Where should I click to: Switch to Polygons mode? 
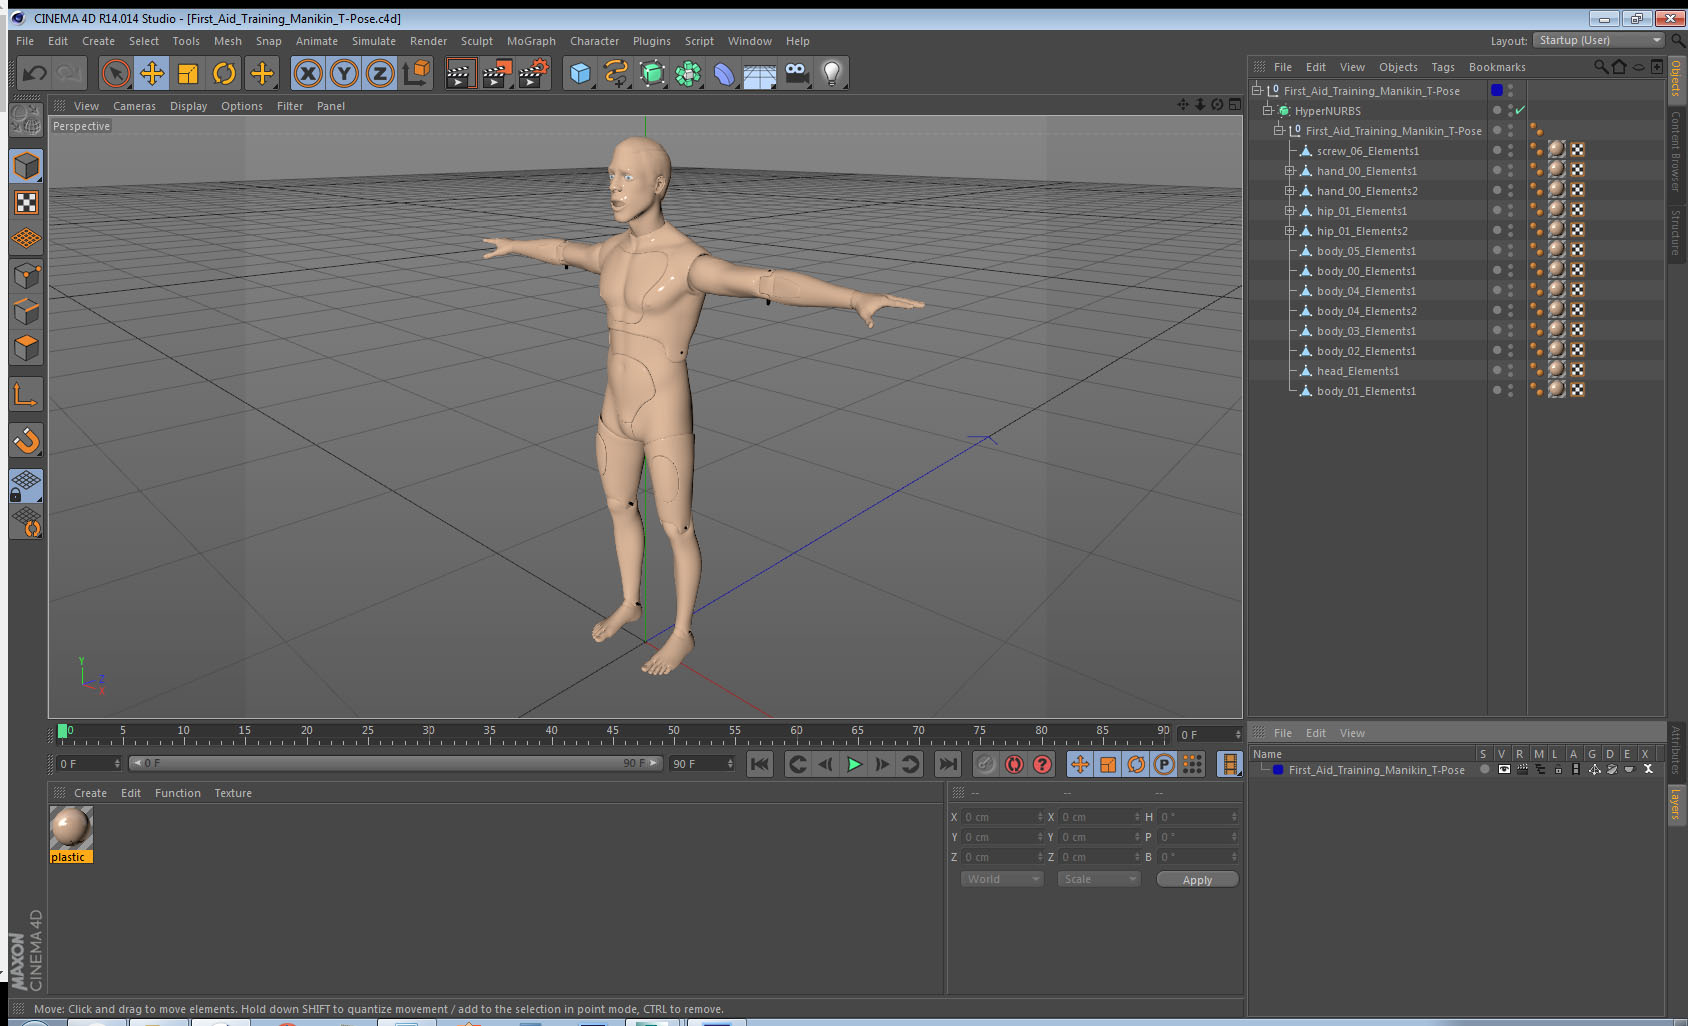tap(26, 347)
